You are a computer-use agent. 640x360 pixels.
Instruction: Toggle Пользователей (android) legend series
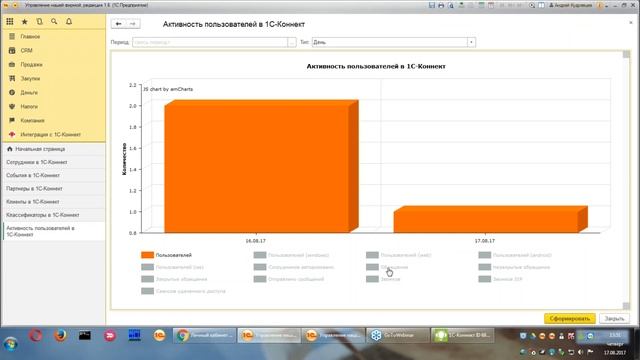click(515, 255)
